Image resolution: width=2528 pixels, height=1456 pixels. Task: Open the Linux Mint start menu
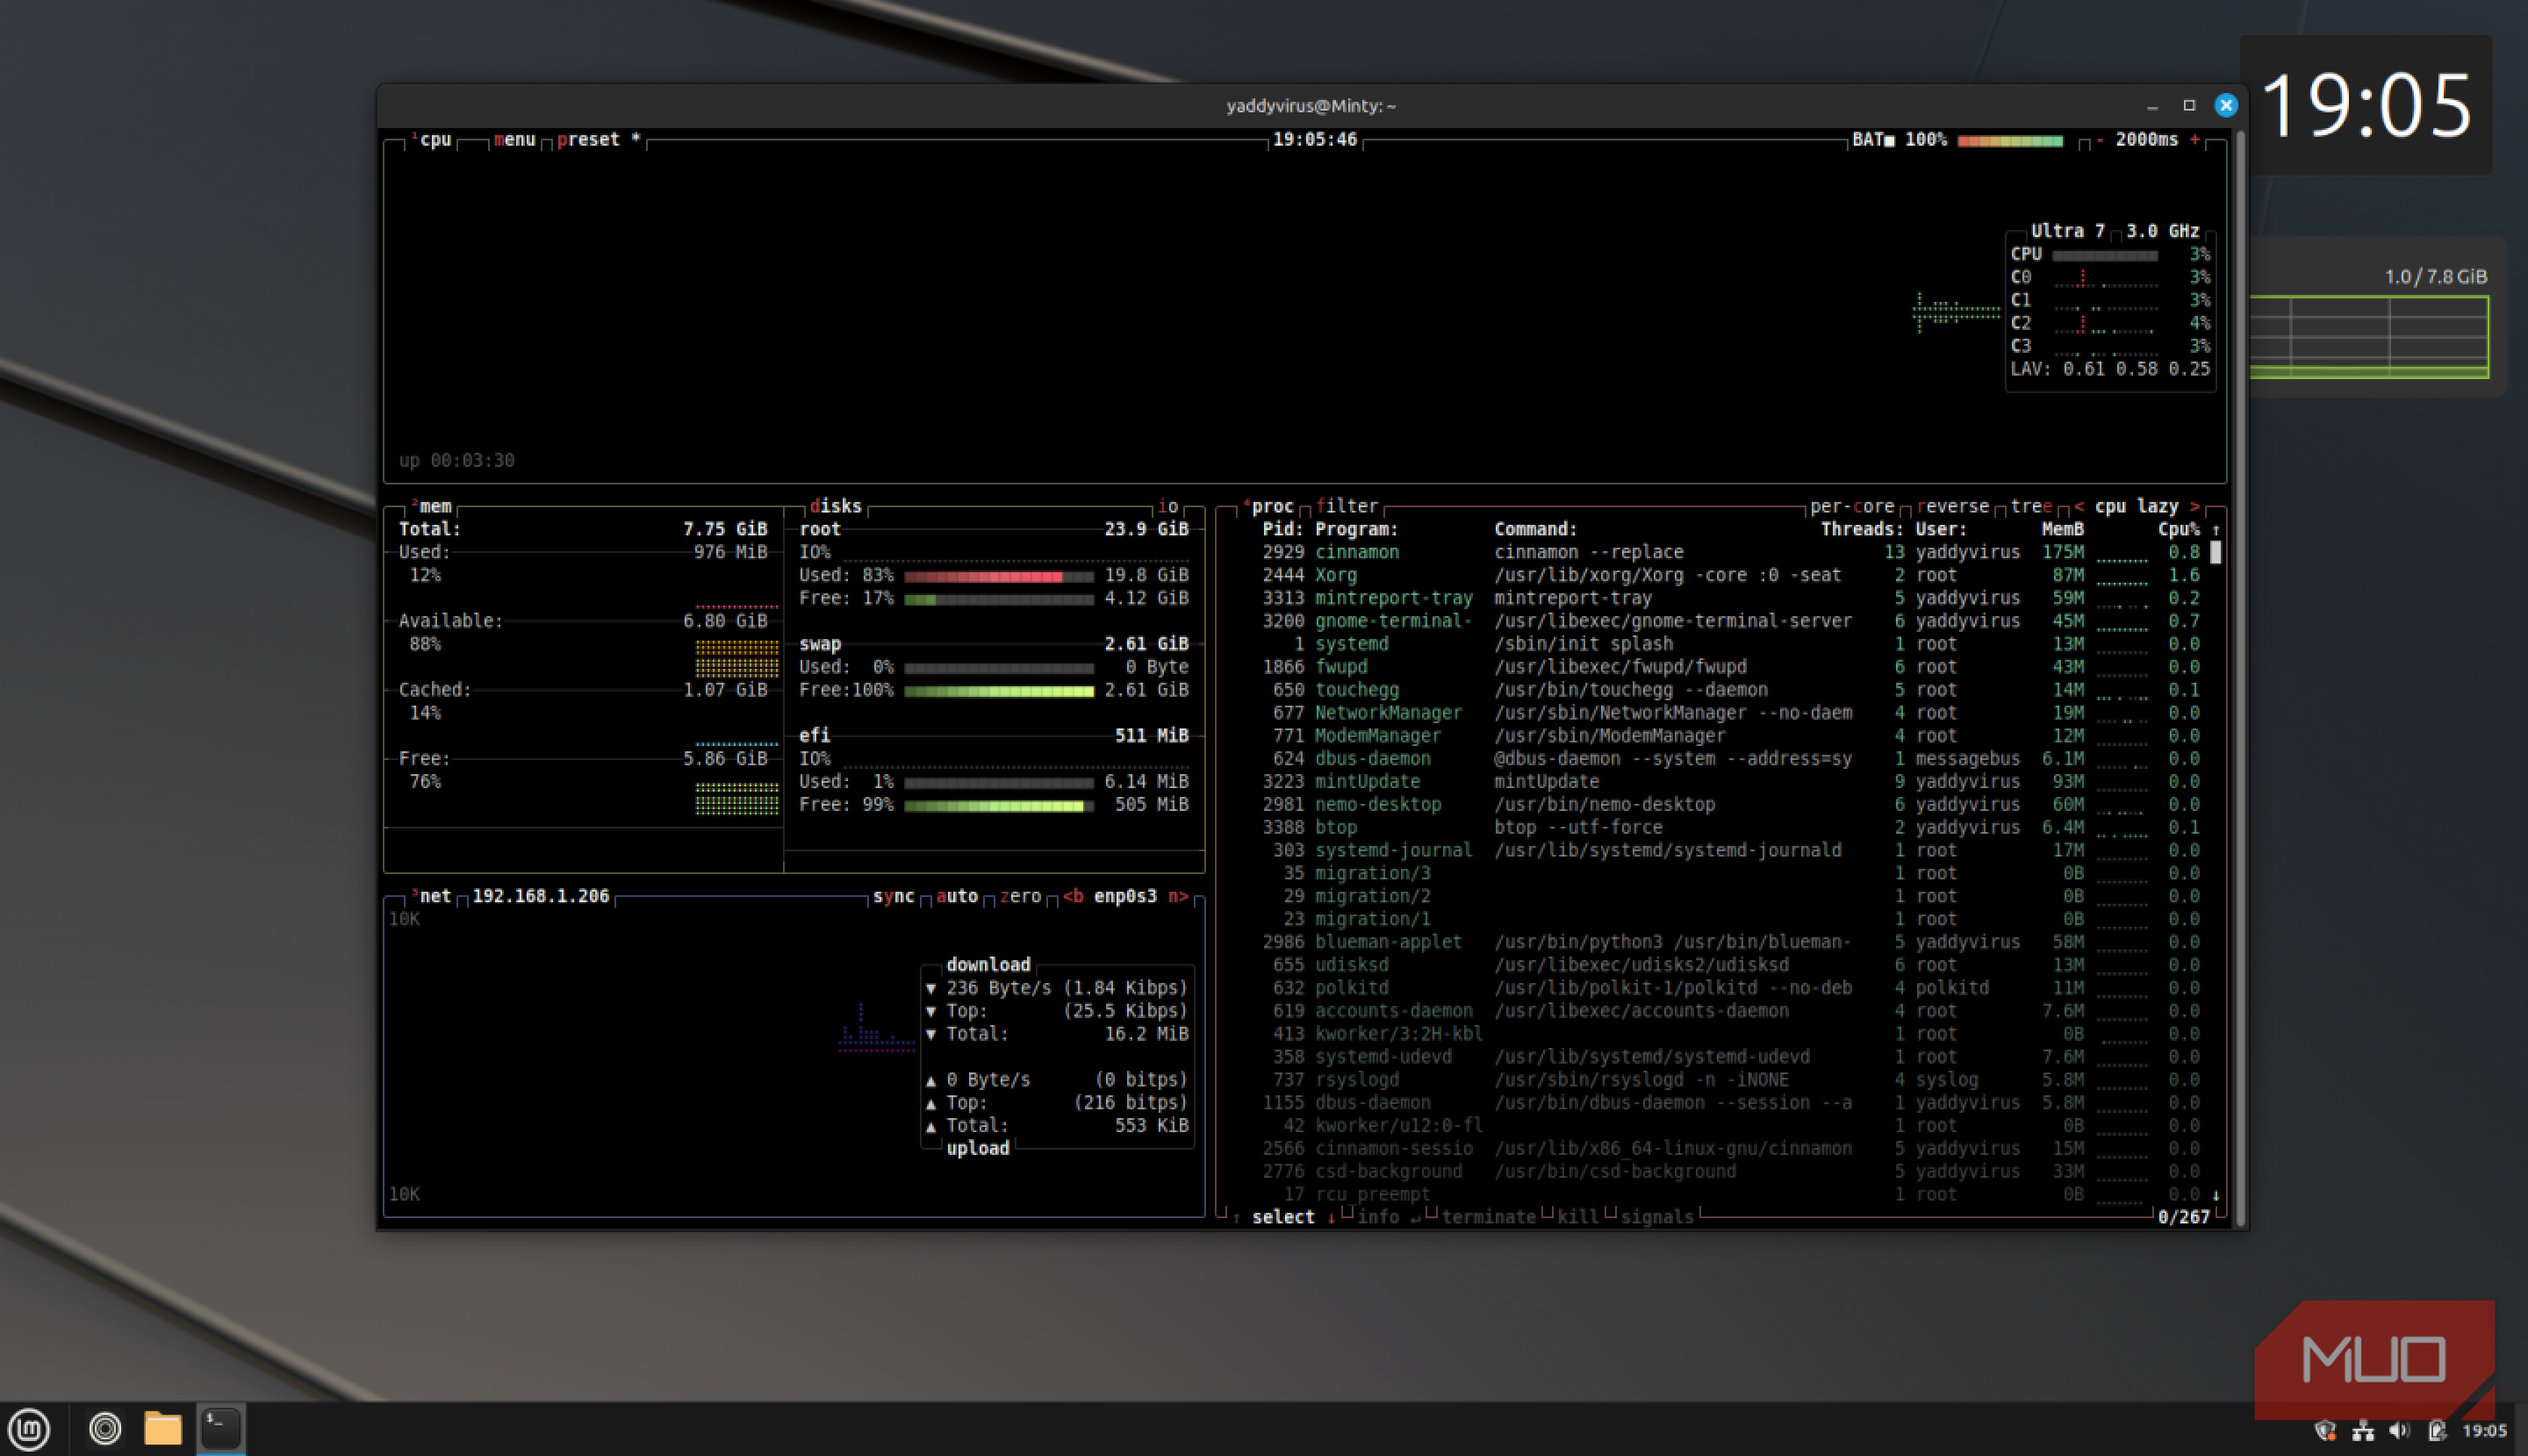coord(29,1428)
